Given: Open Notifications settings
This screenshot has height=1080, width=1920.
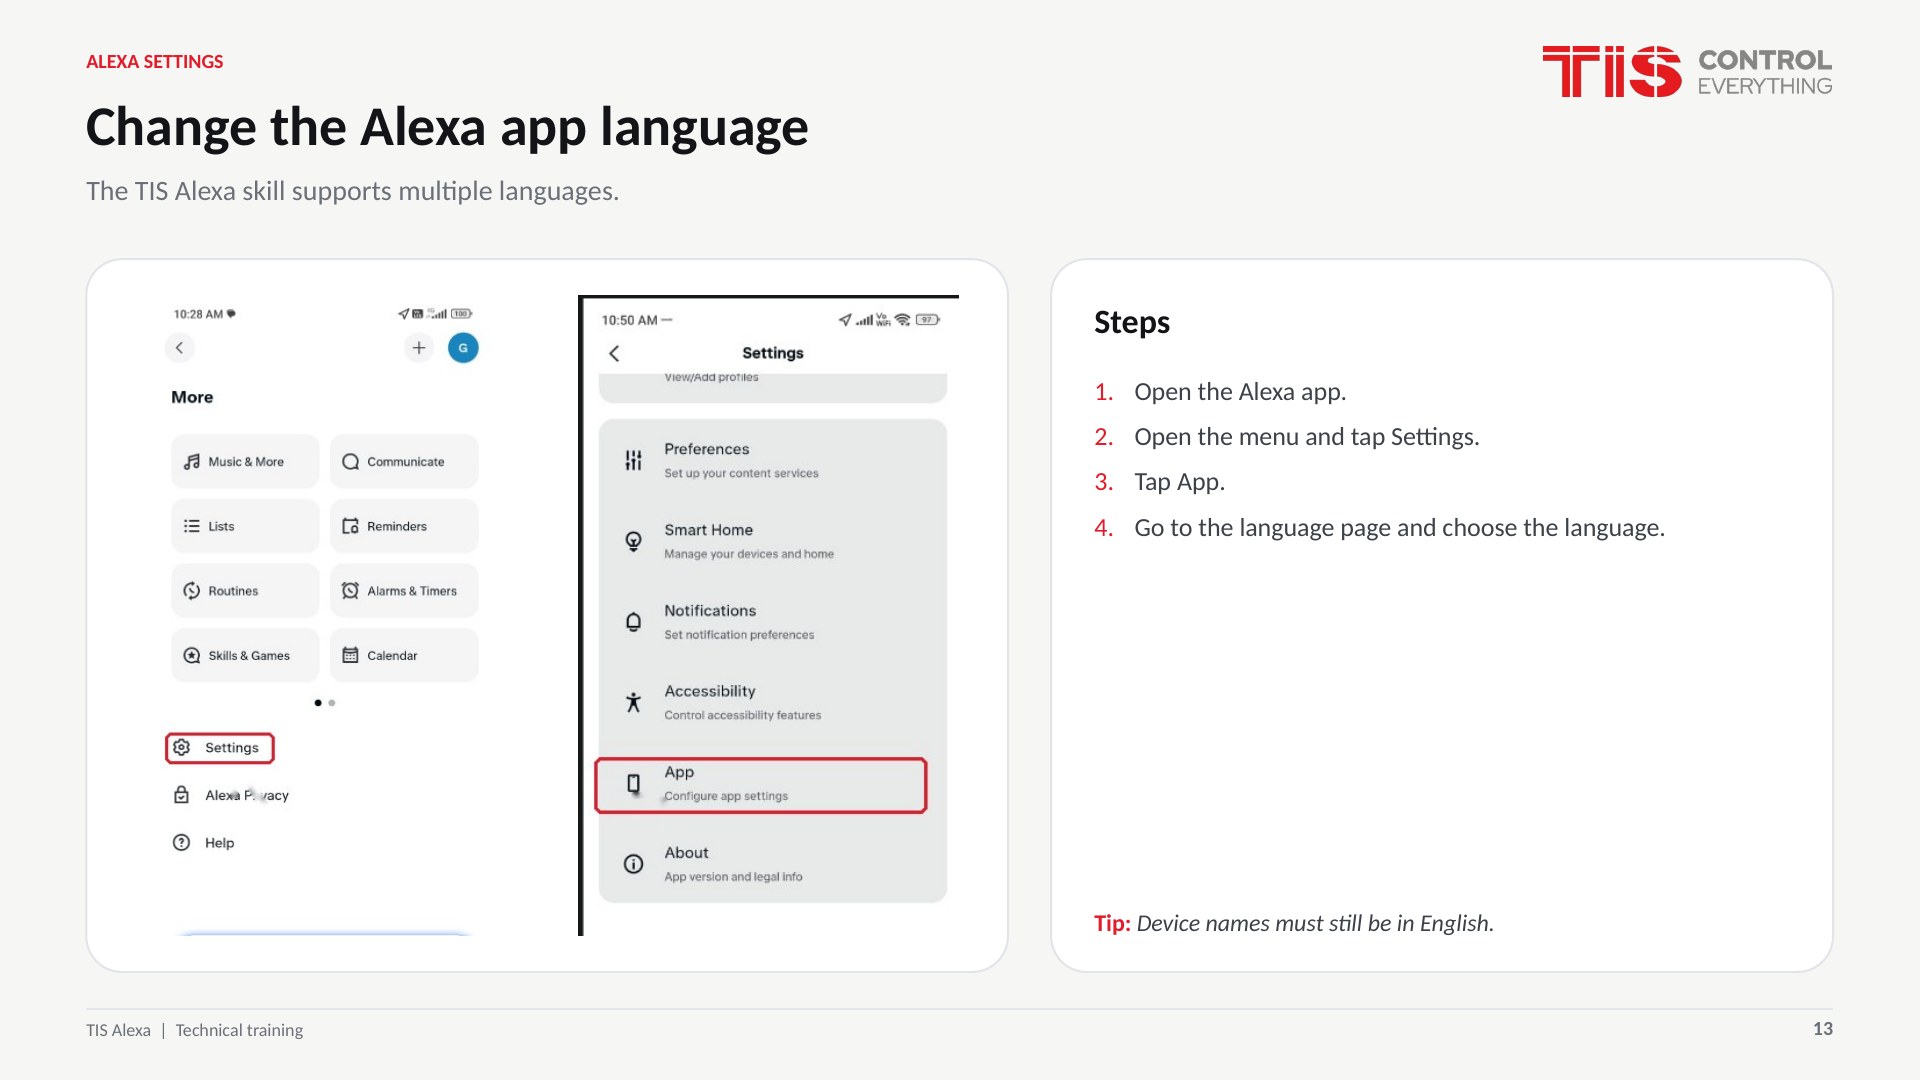Looking at the screenshot, I should [772, 622].
